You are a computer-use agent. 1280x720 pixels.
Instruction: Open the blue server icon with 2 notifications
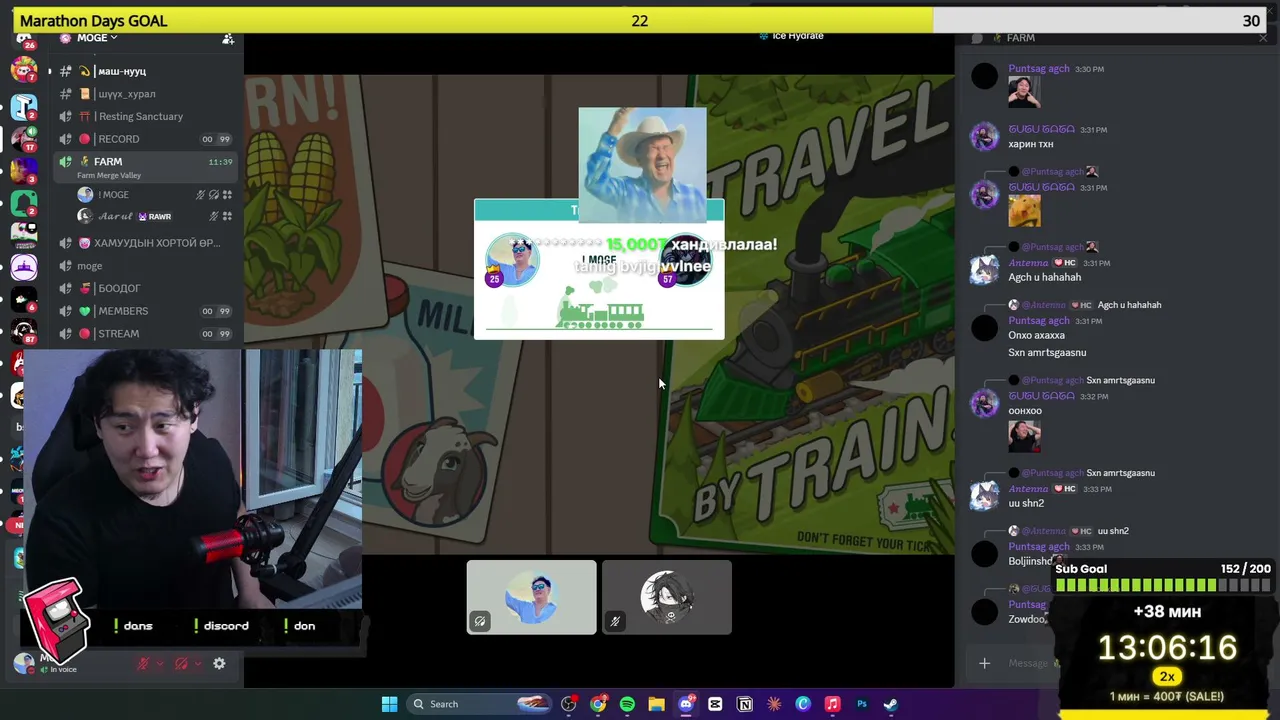pos(24,106)
